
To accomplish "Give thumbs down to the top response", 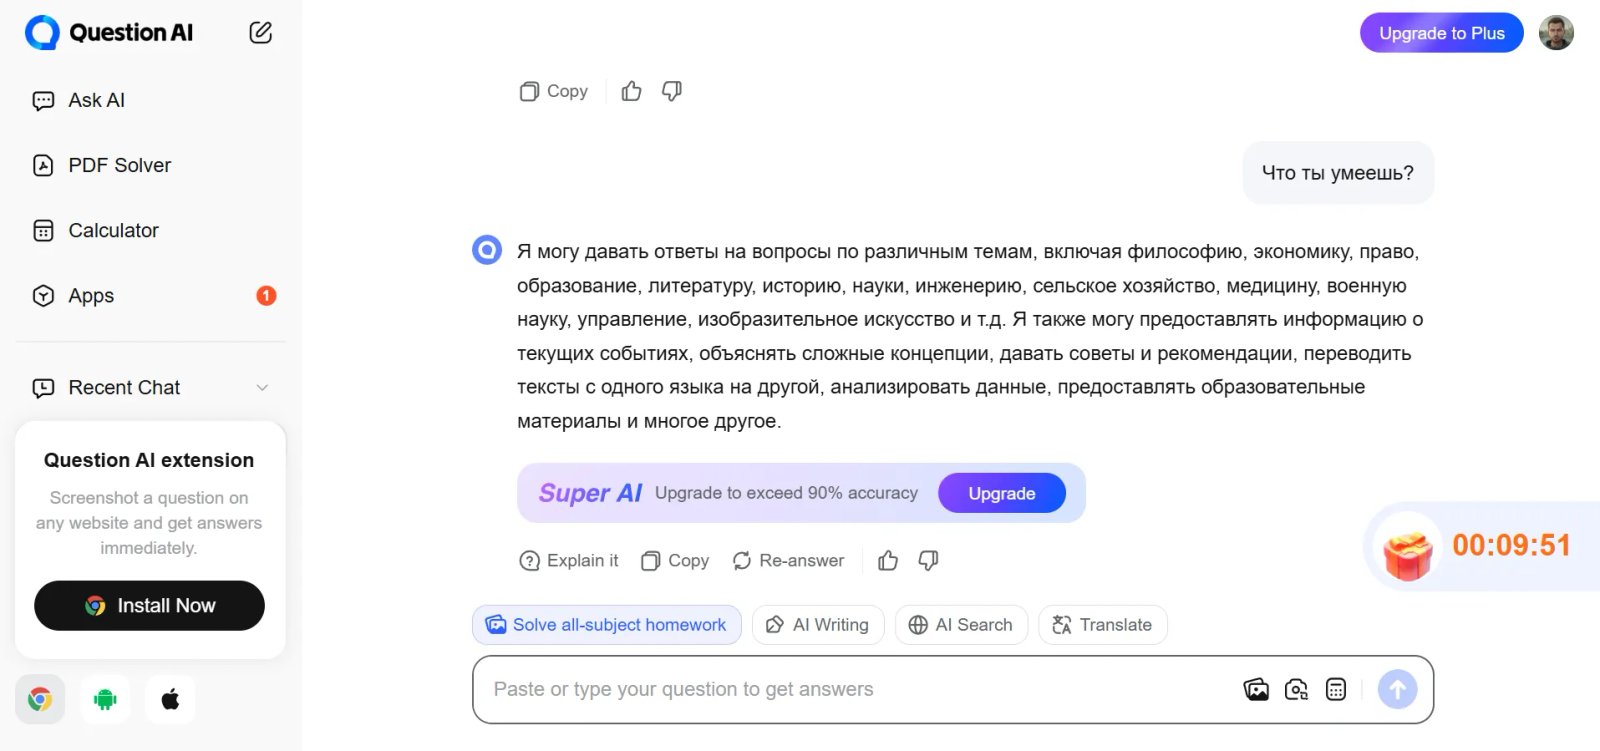I will coord(670,91).
